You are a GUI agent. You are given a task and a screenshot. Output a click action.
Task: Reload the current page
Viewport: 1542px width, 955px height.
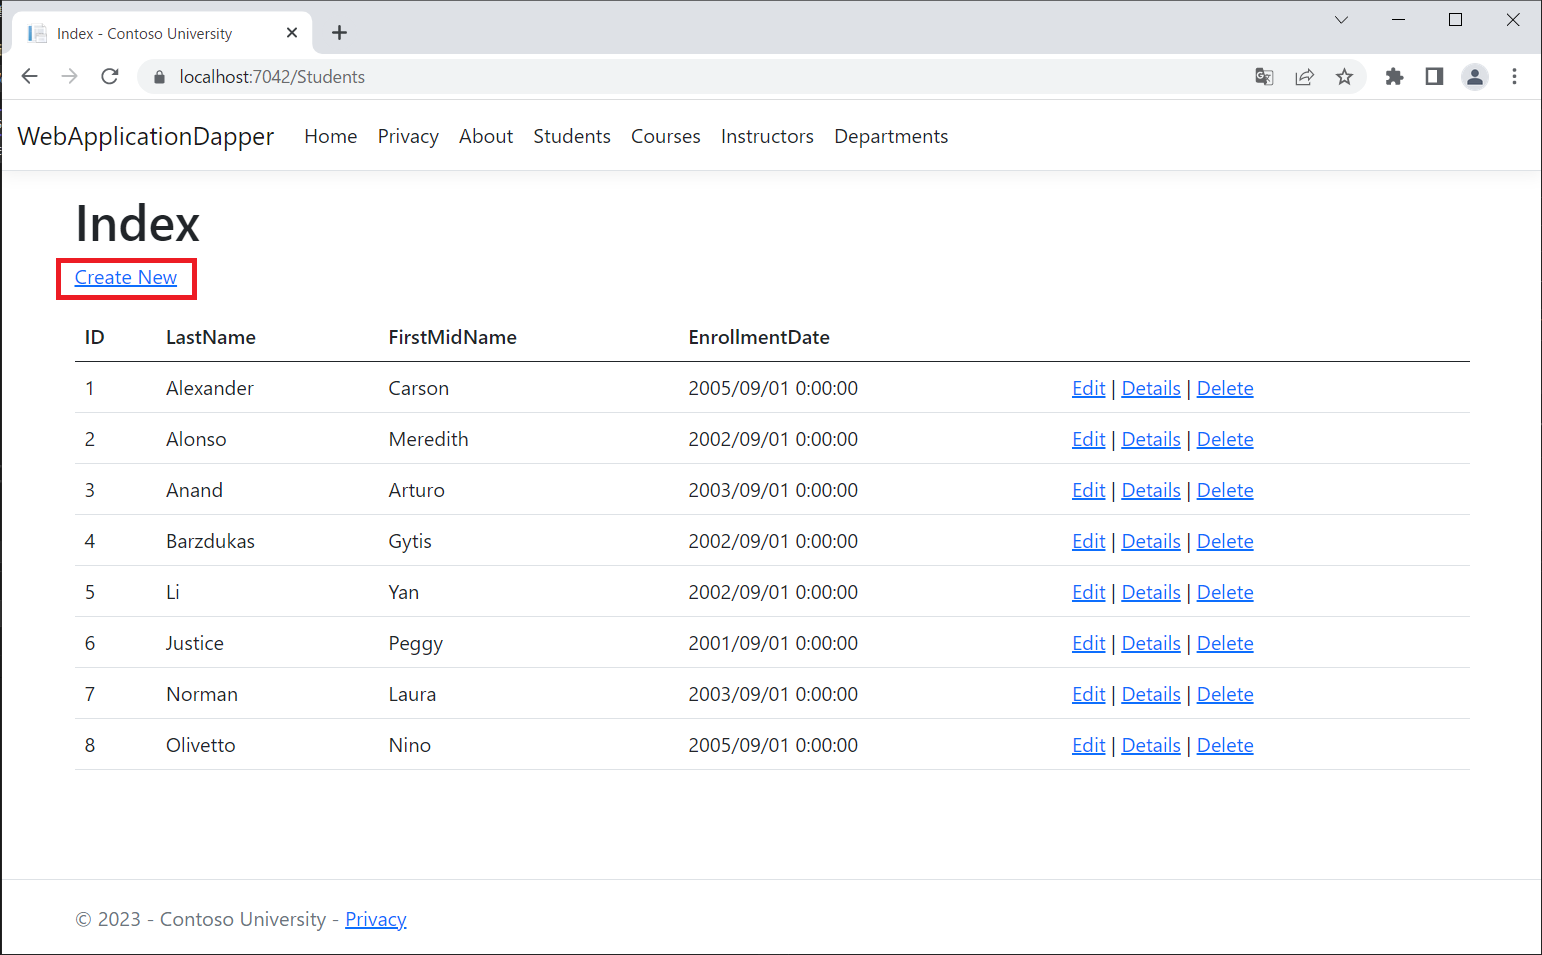110,77
